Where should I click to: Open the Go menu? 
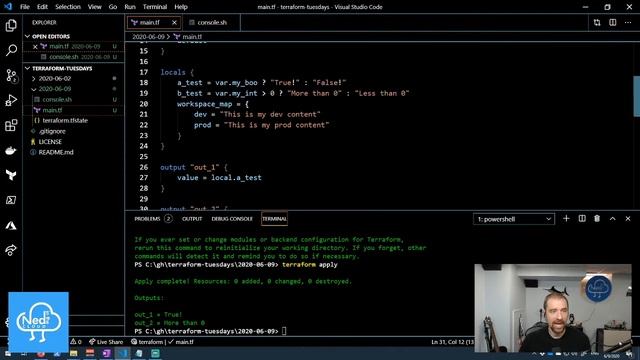click(113, 7)
